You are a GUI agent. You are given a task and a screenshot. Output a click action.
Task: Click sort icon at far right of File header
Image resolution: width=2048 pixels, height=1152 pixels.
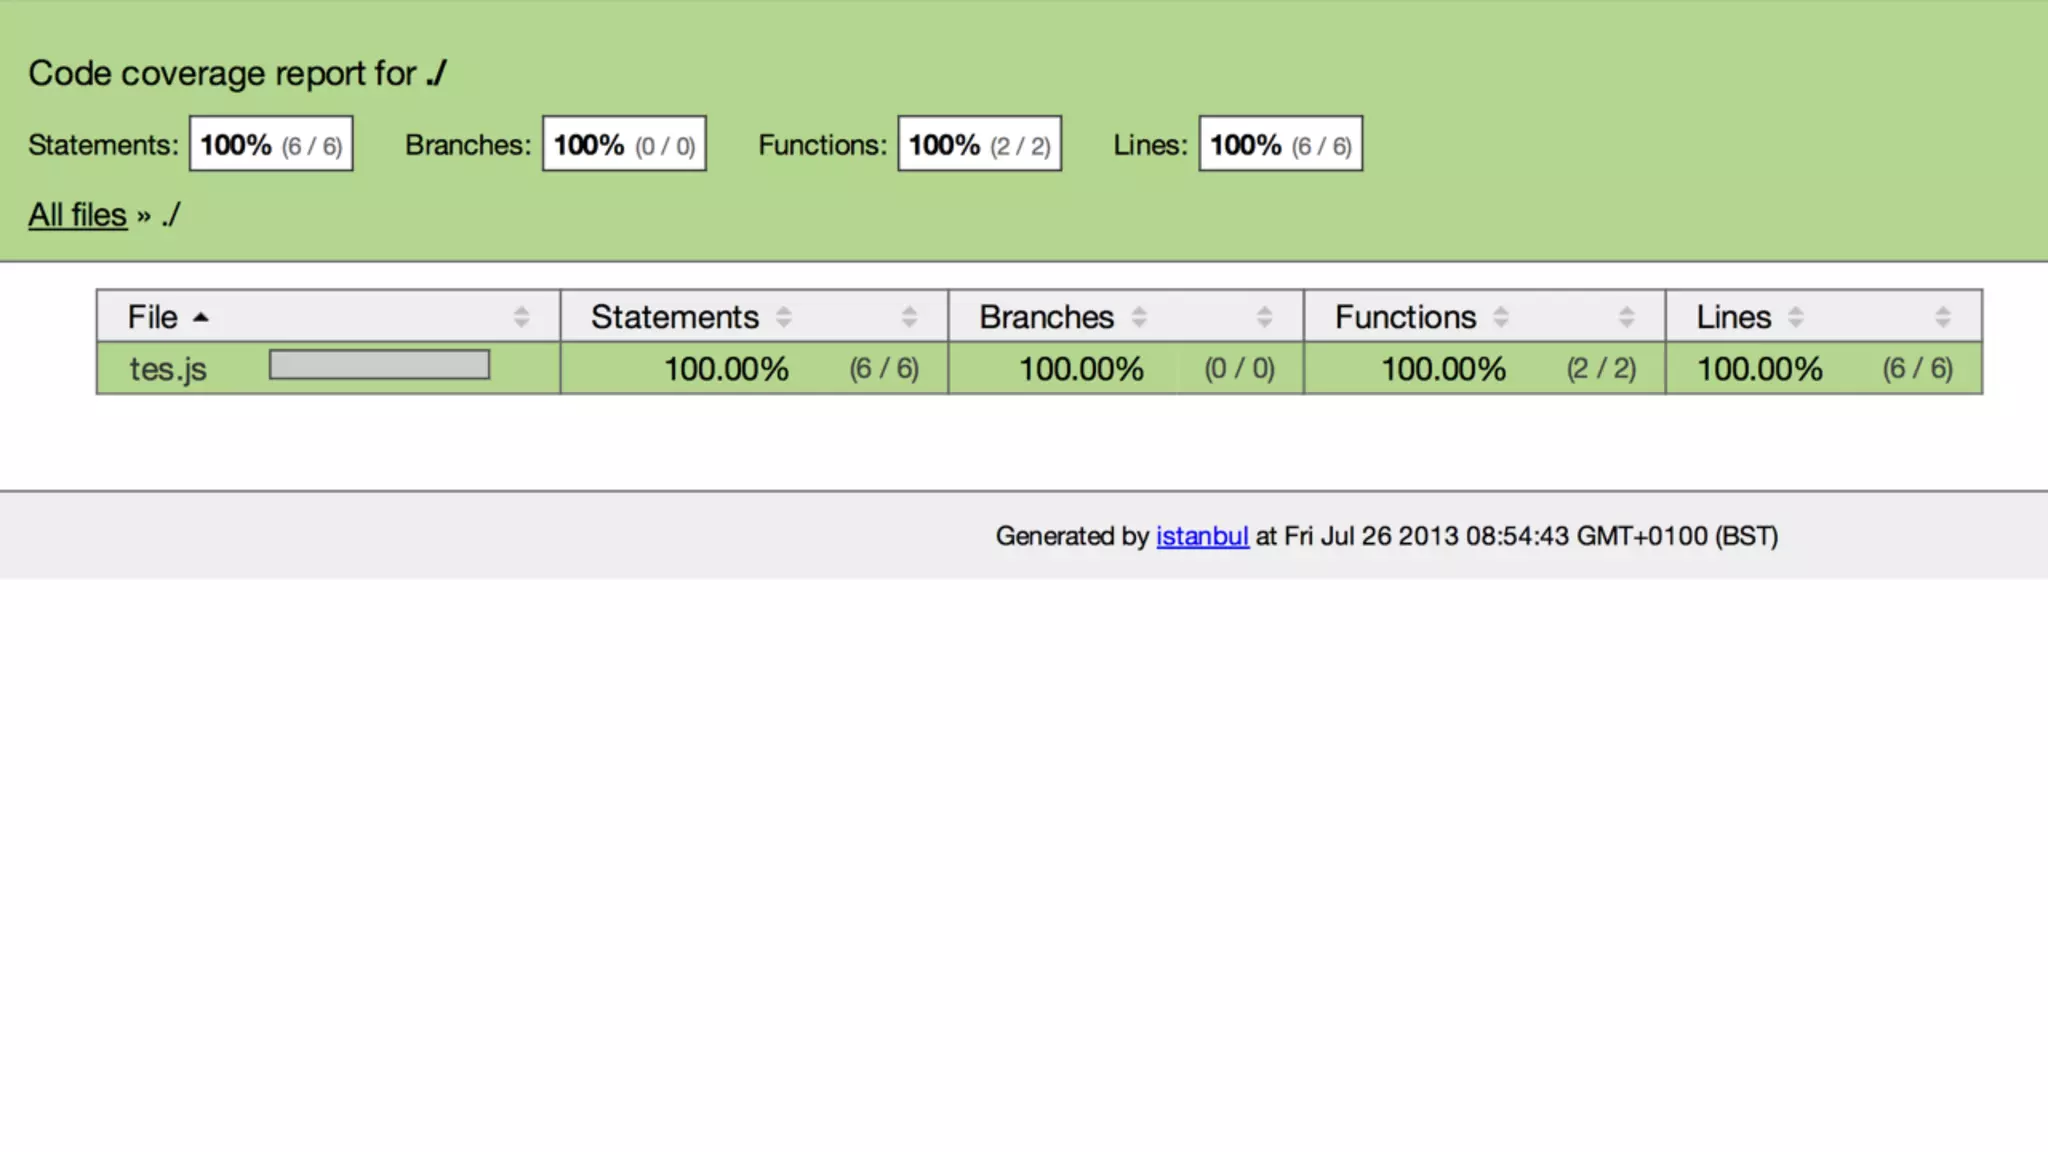pos(521,318)
